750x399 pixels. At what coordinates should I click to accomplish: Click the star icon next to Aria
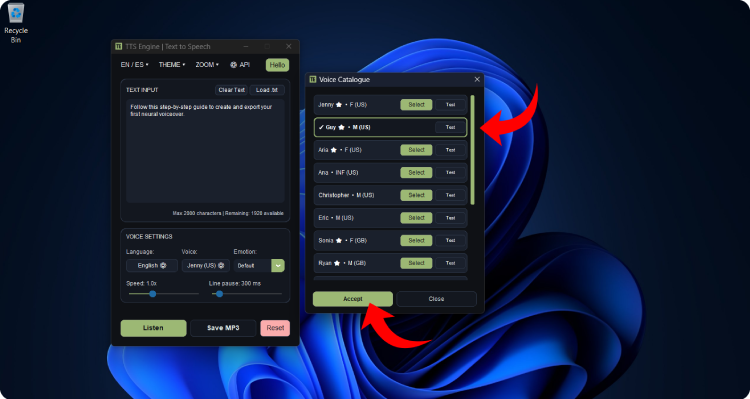333,150
